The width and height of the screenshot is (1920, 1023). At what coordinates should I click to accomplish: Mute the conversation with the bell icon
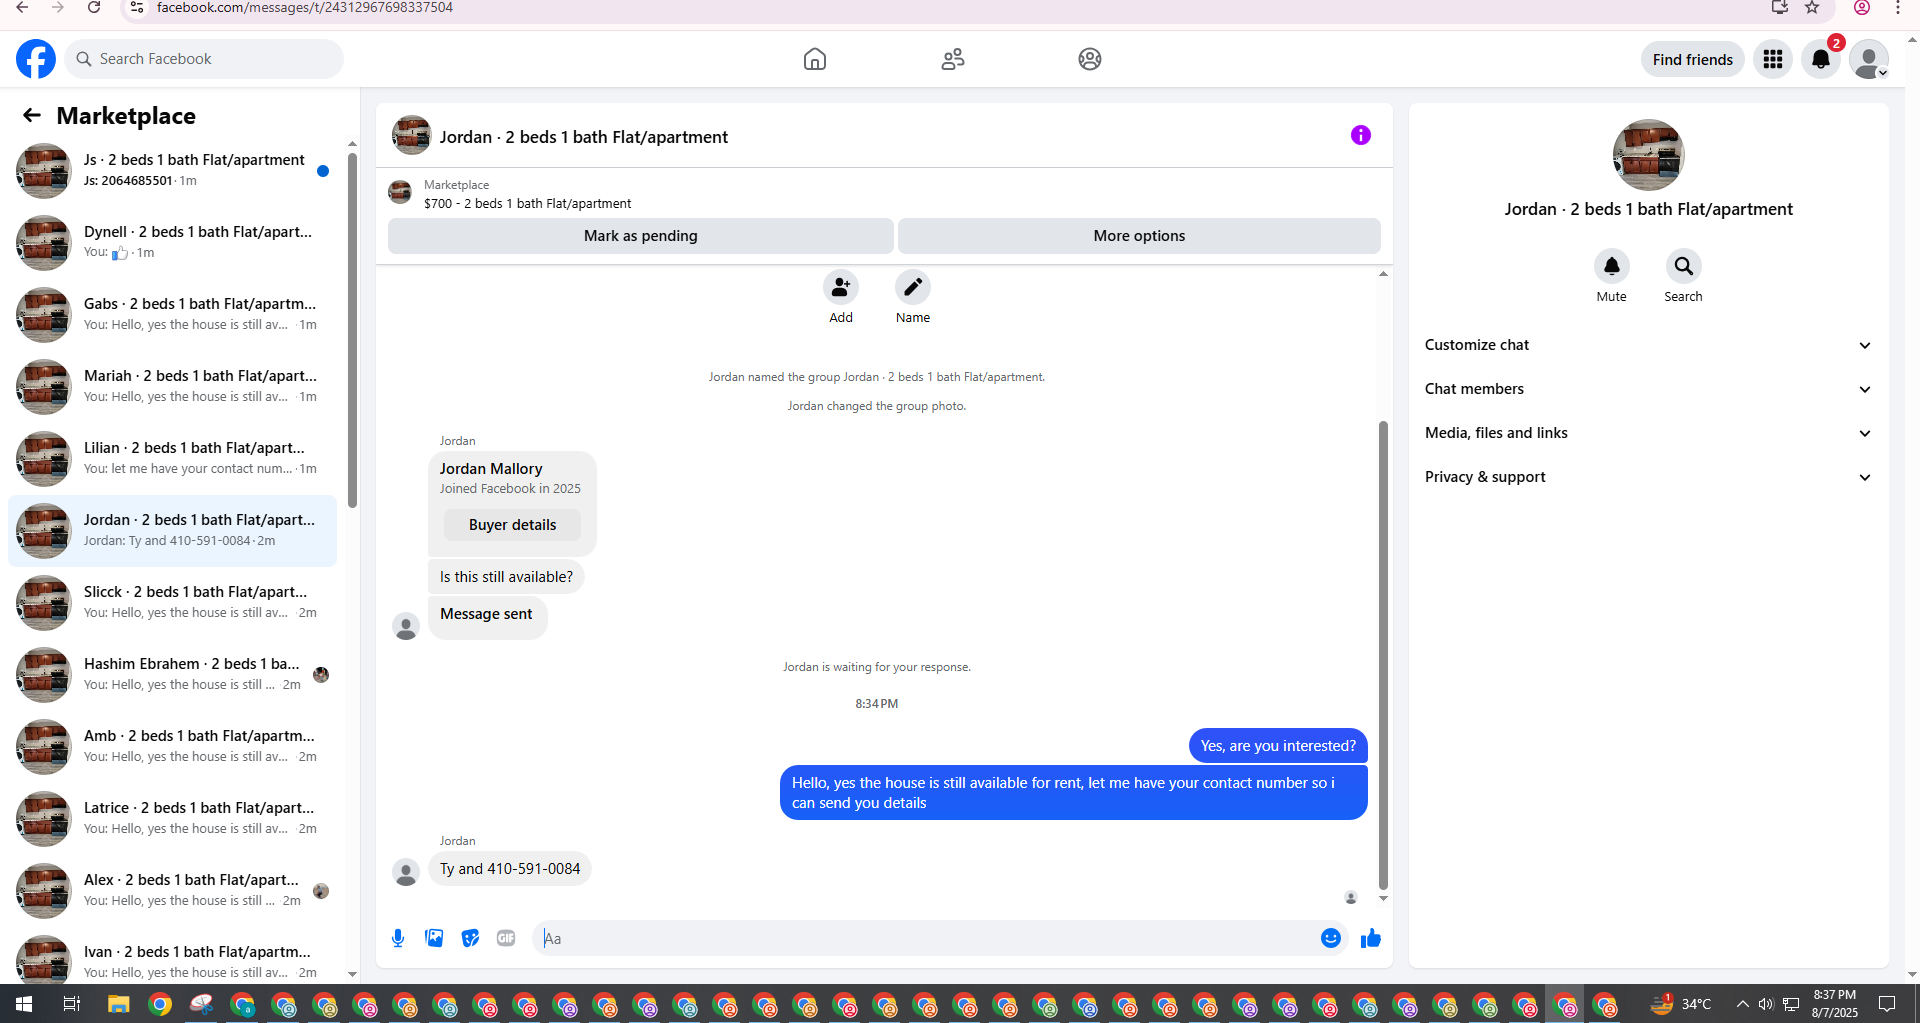pyautogui.click(x=1612, y=266)
